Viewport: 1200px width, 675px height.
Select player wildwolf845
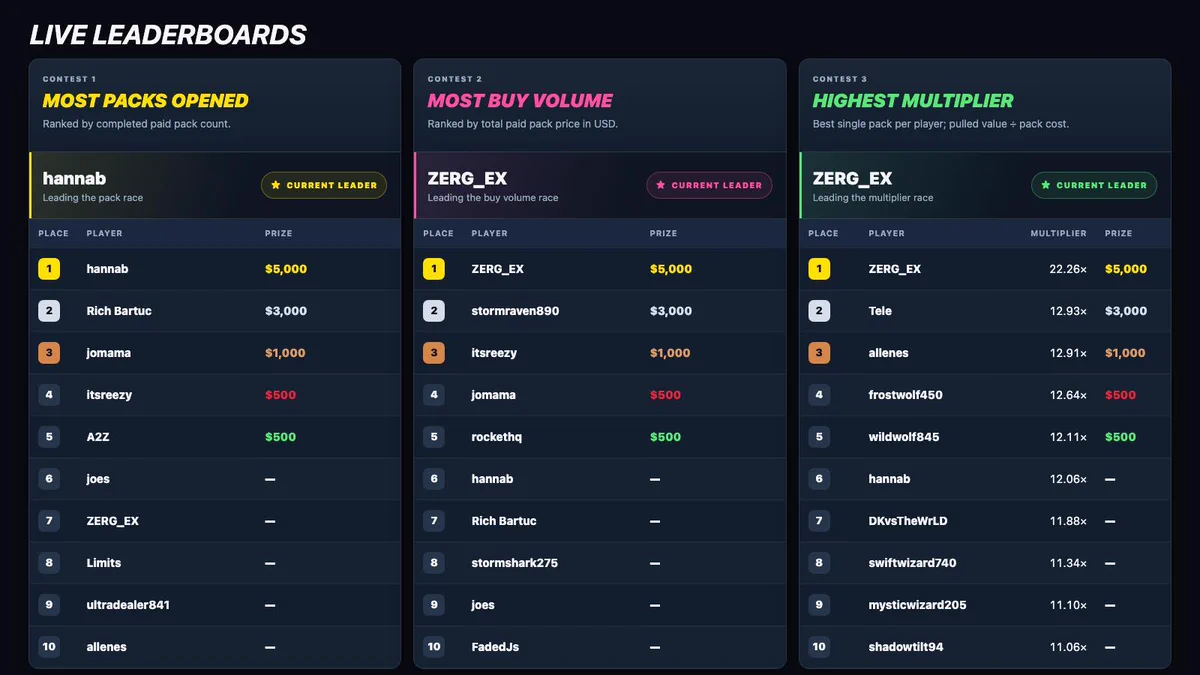904,437
